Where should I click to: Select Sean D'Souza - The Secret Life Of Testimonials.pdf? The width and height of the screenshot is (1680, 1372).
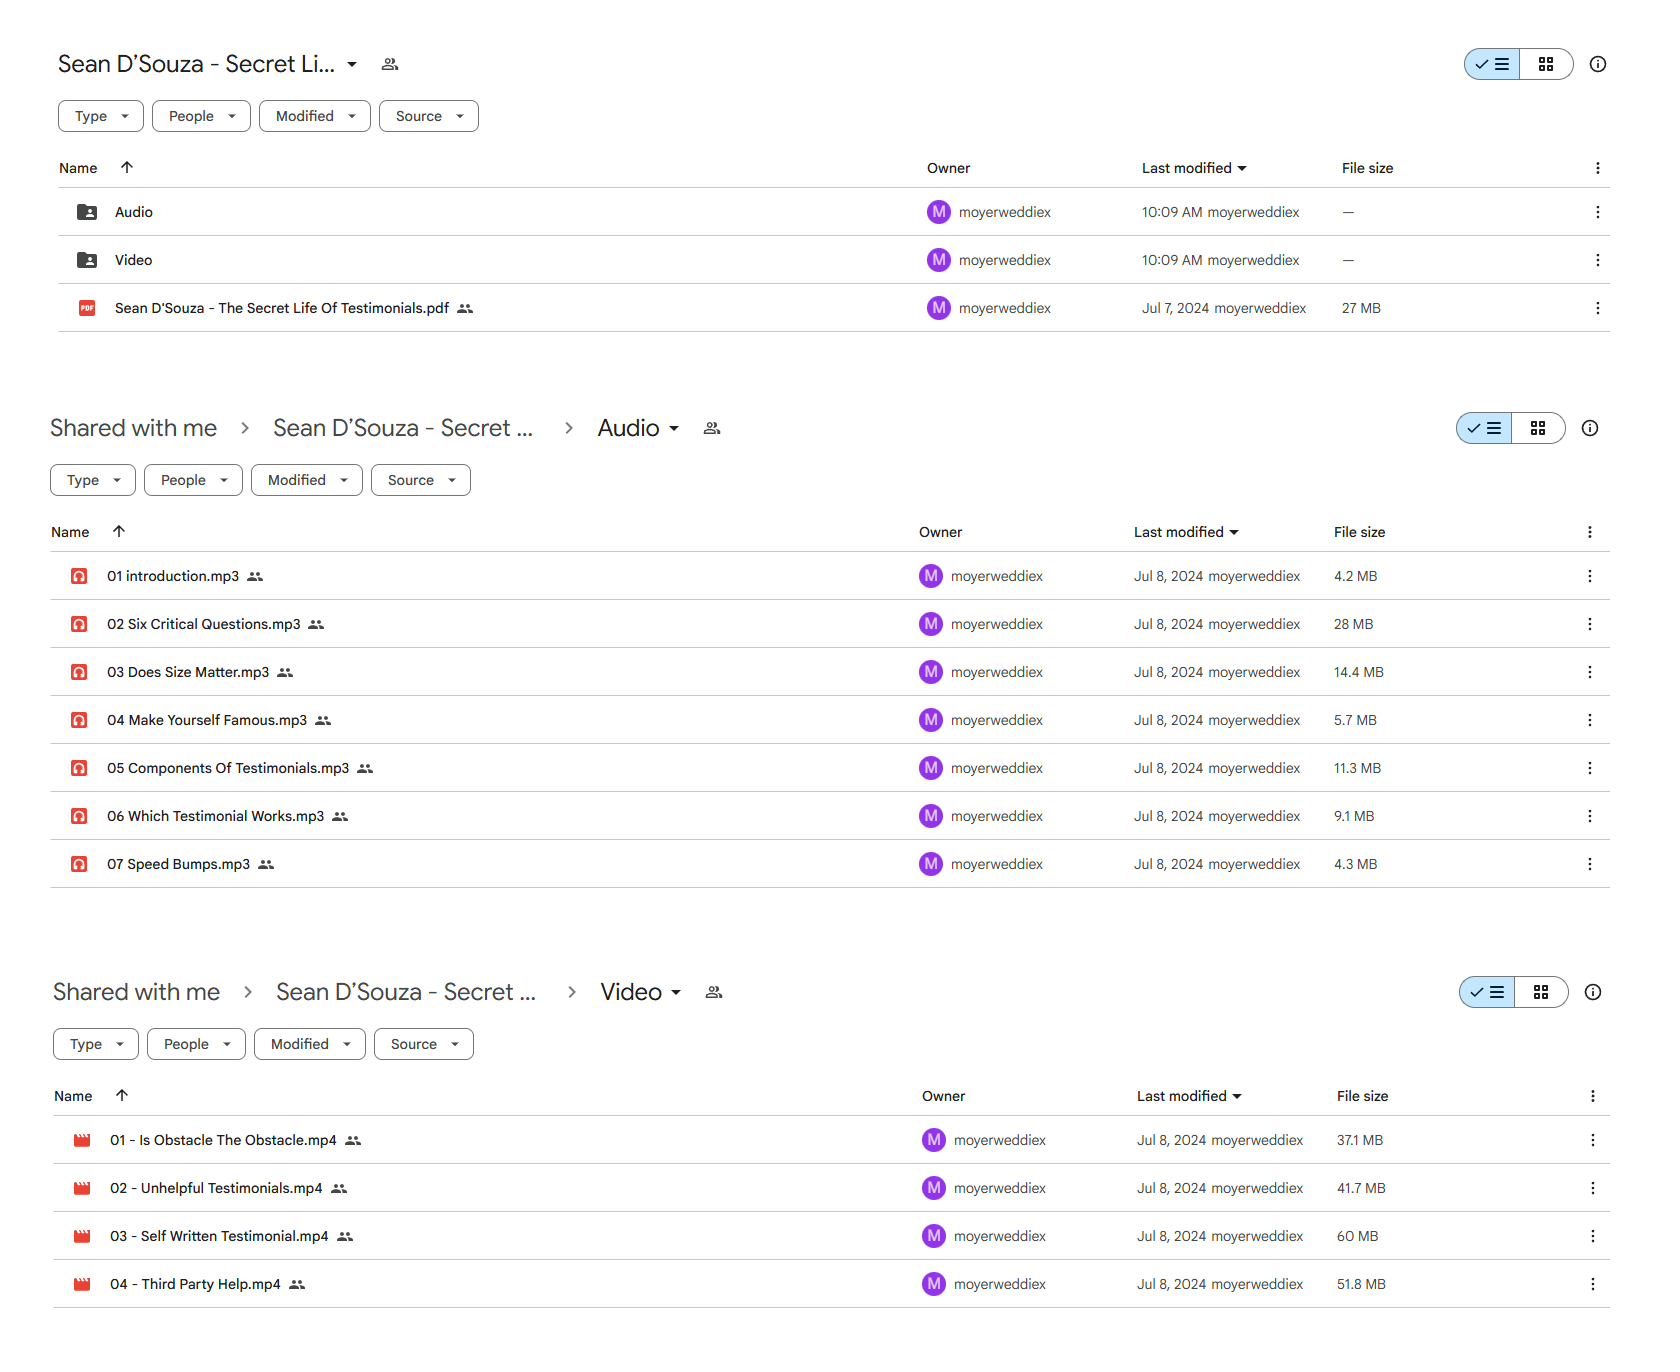[834, 308]
